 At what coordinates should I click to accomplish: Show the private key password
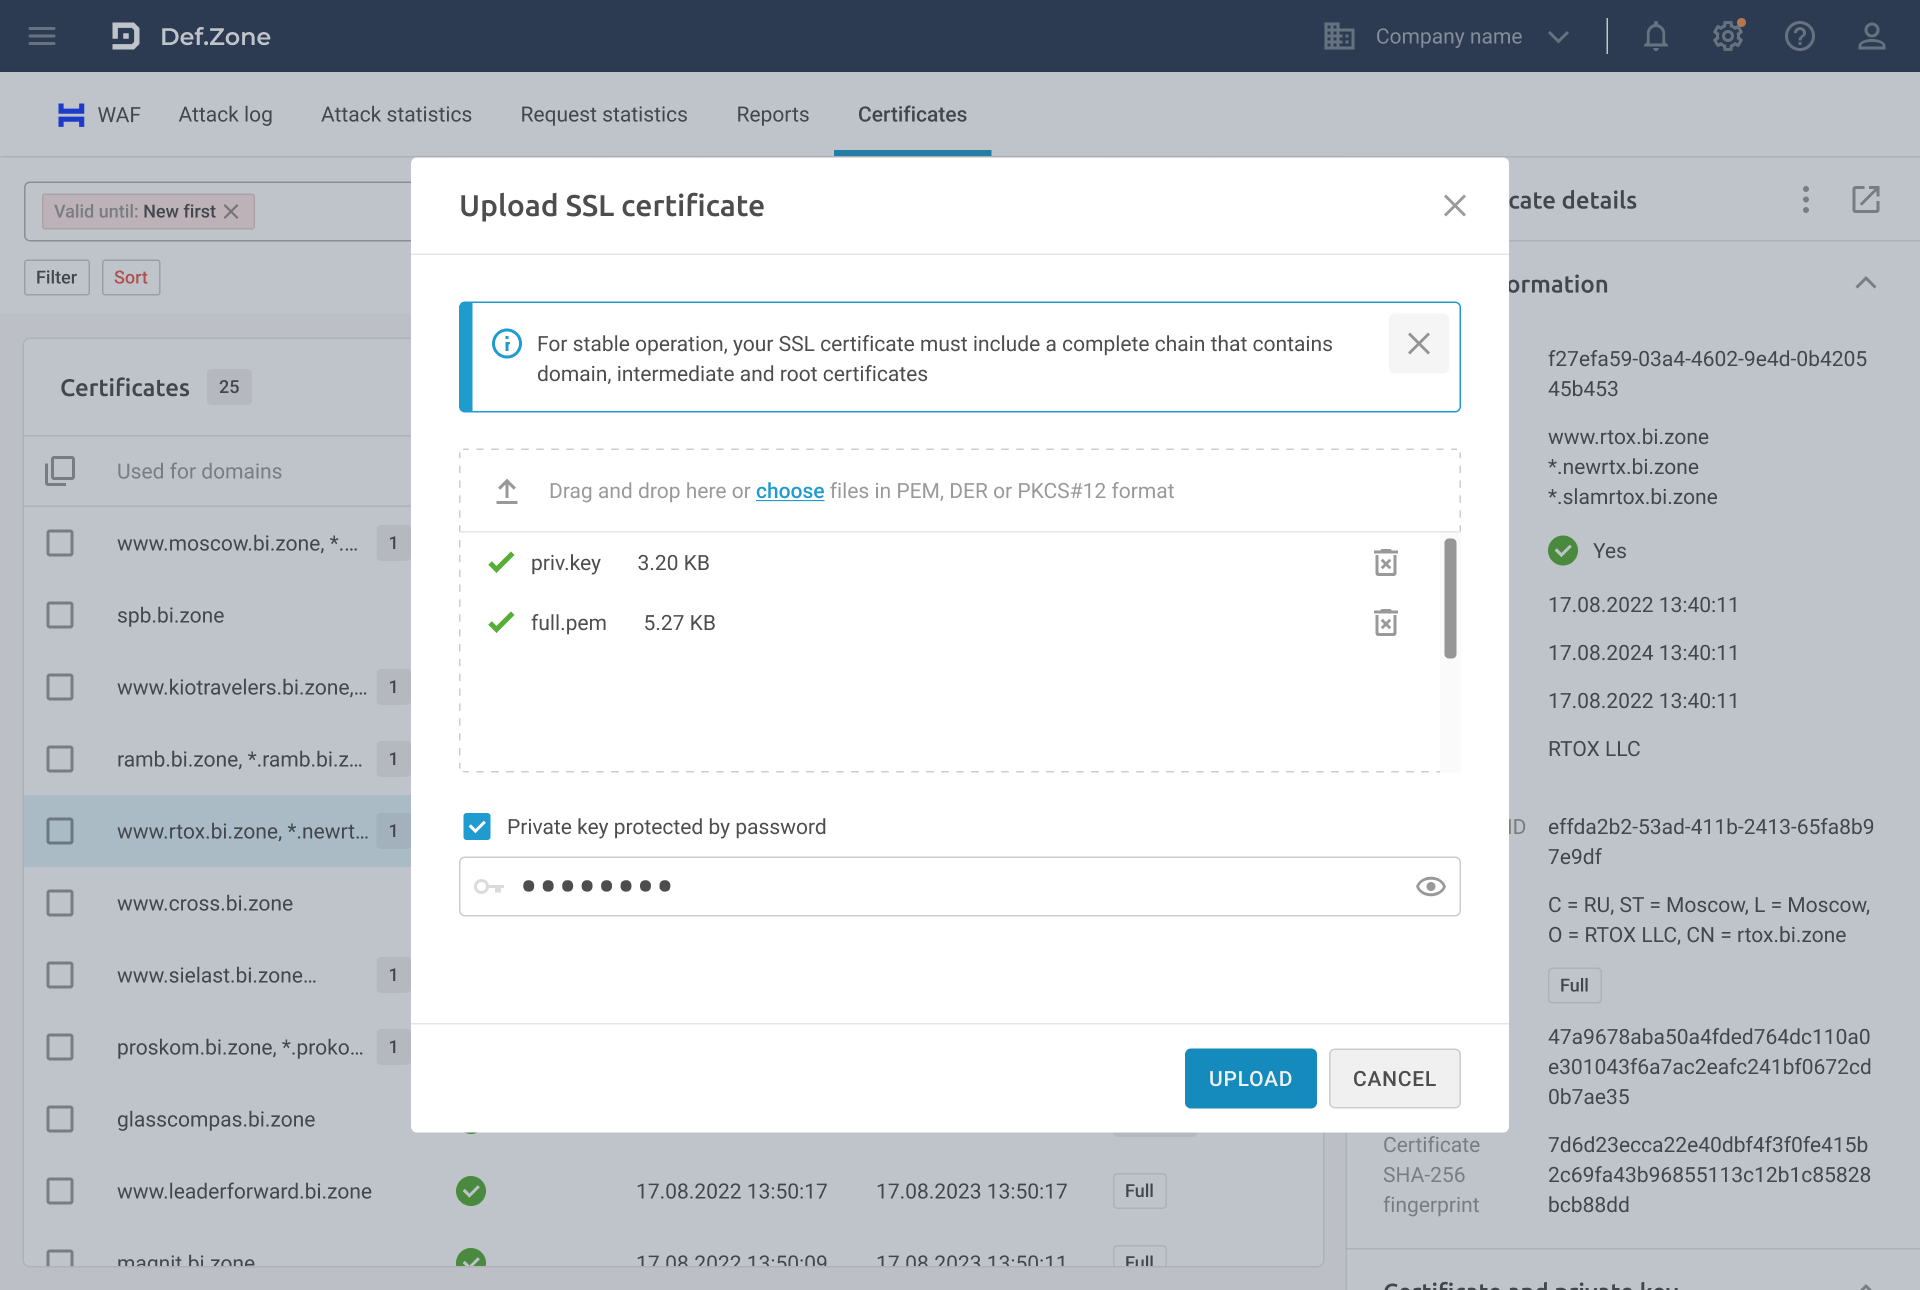1430,887
